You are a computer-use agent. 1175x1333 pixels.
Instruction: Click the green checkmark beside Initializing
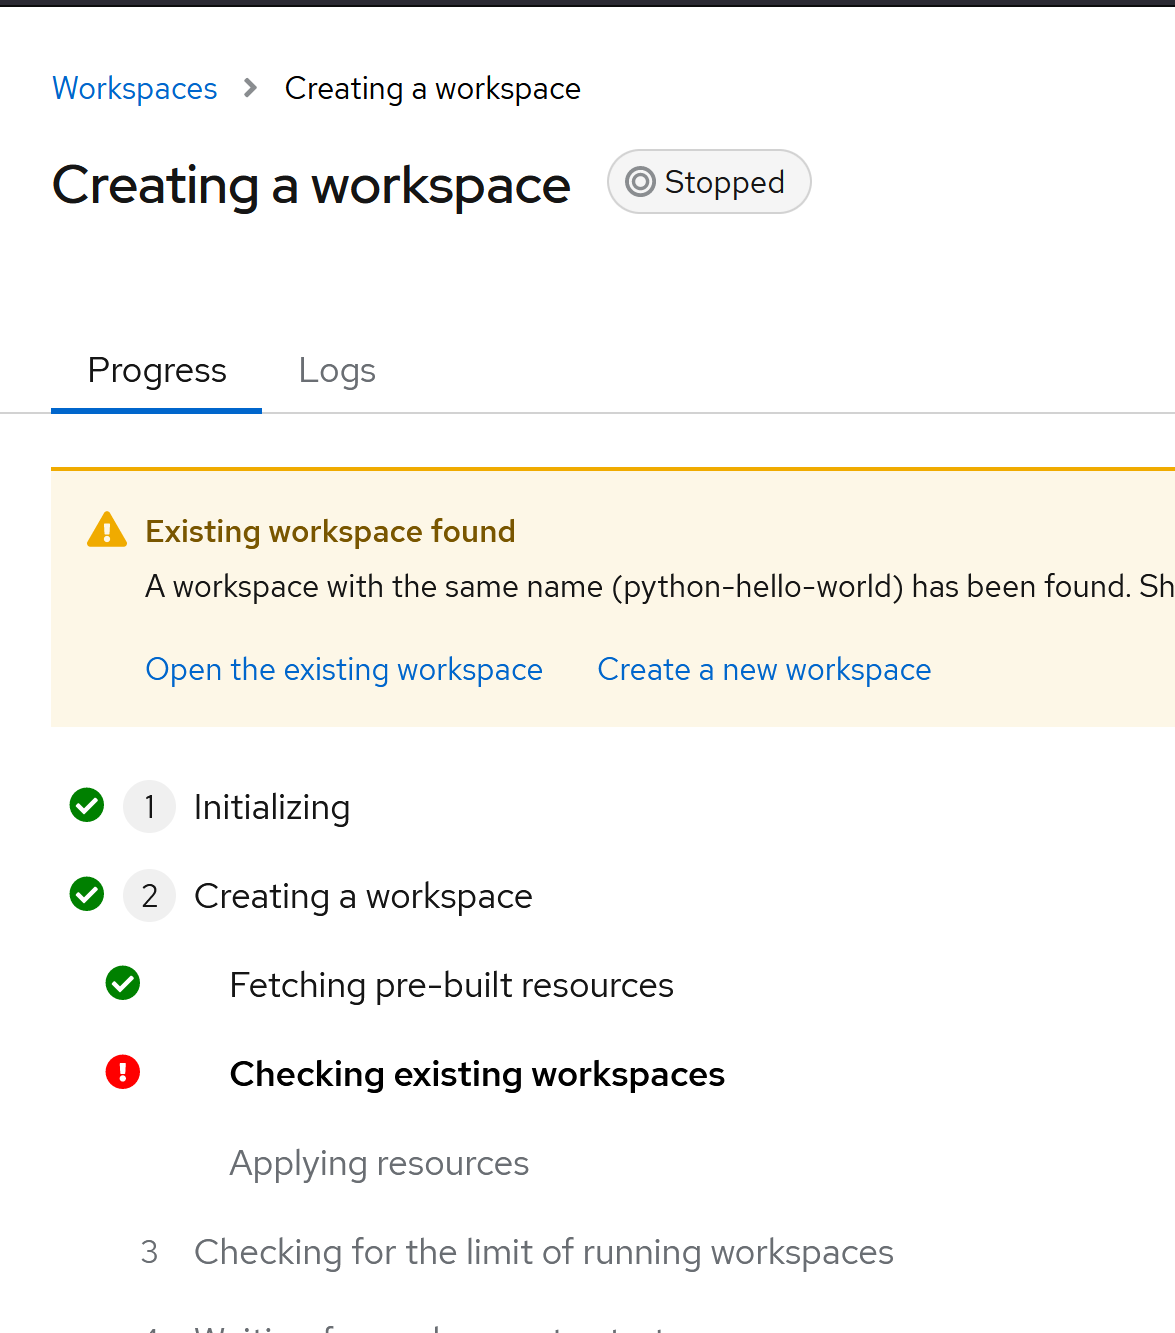tap(87, 805)
